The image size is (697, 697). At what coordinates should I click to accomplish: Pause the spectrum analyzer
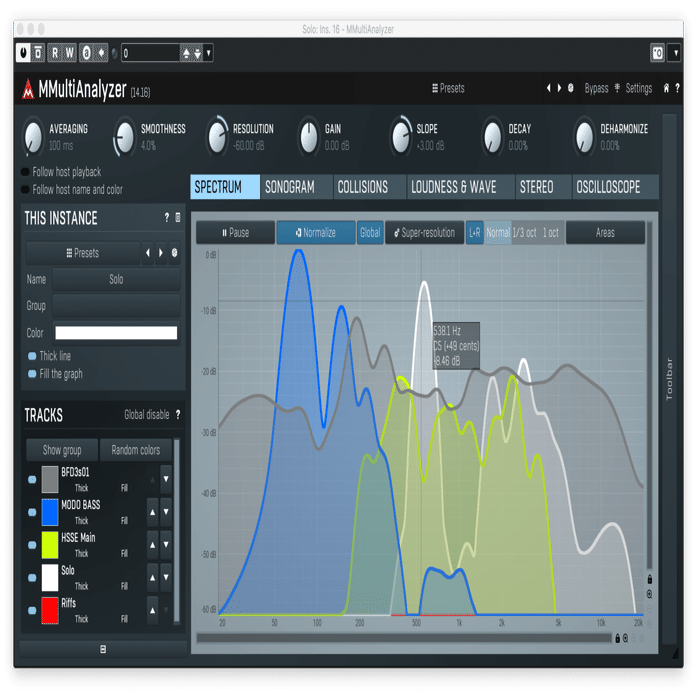(x=235, y=232)
